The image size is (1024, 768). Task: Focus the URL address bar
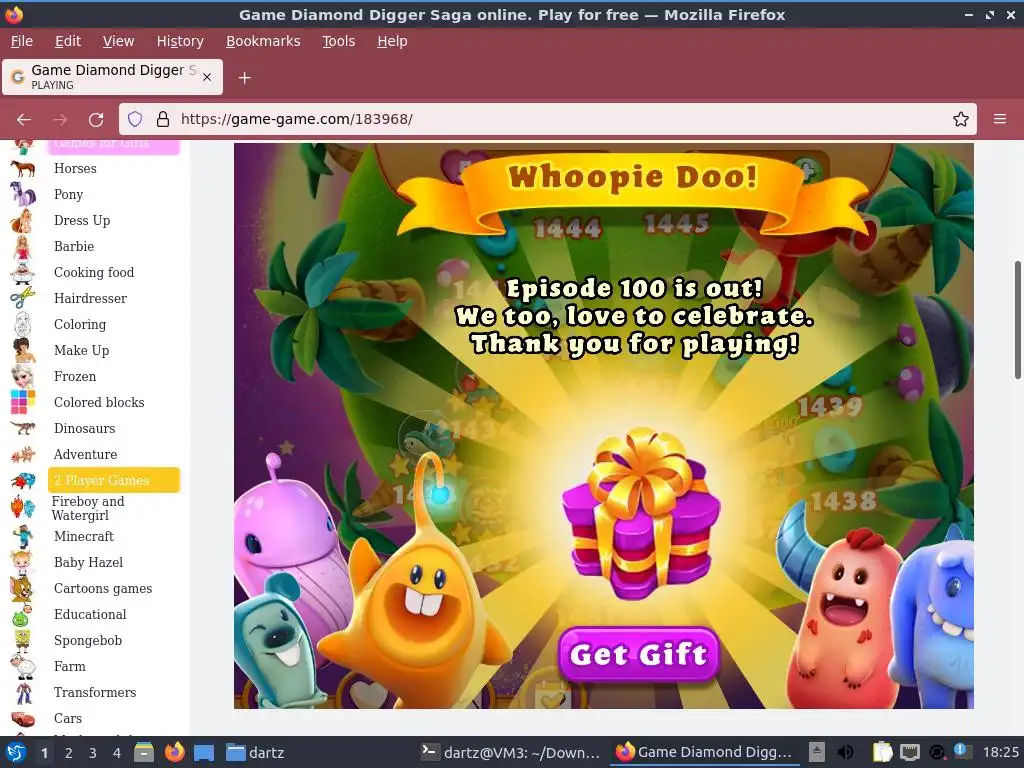[549, 119]
